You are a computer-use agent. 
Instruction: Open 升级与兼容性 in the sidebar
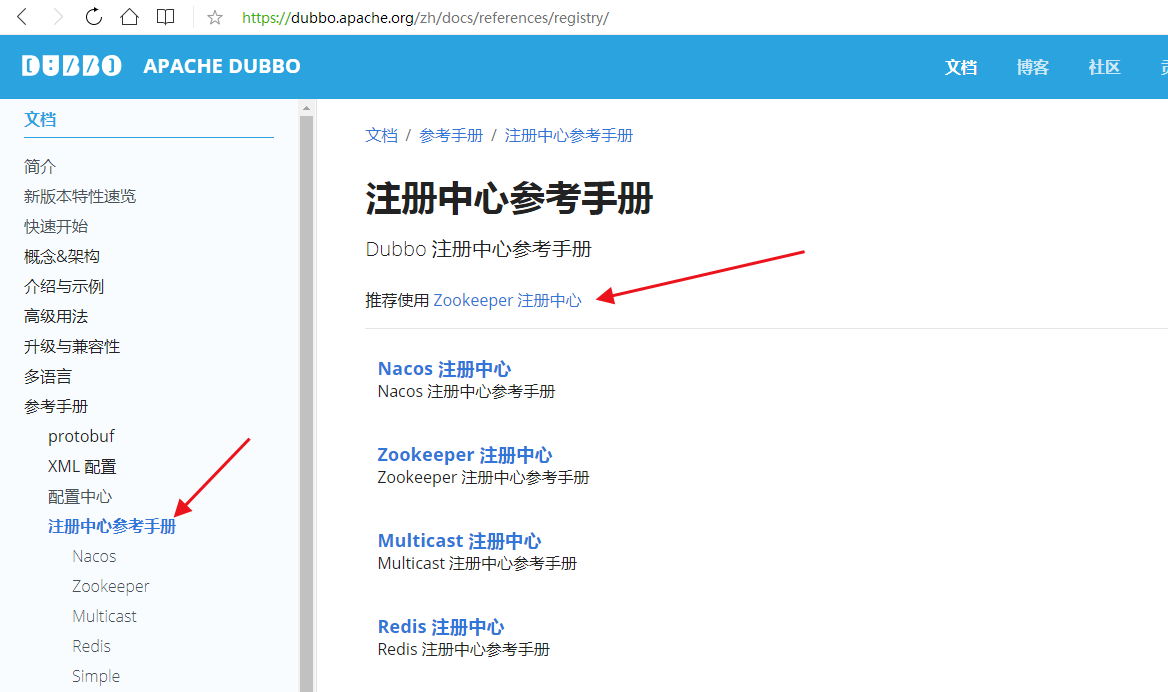point(72,346)
